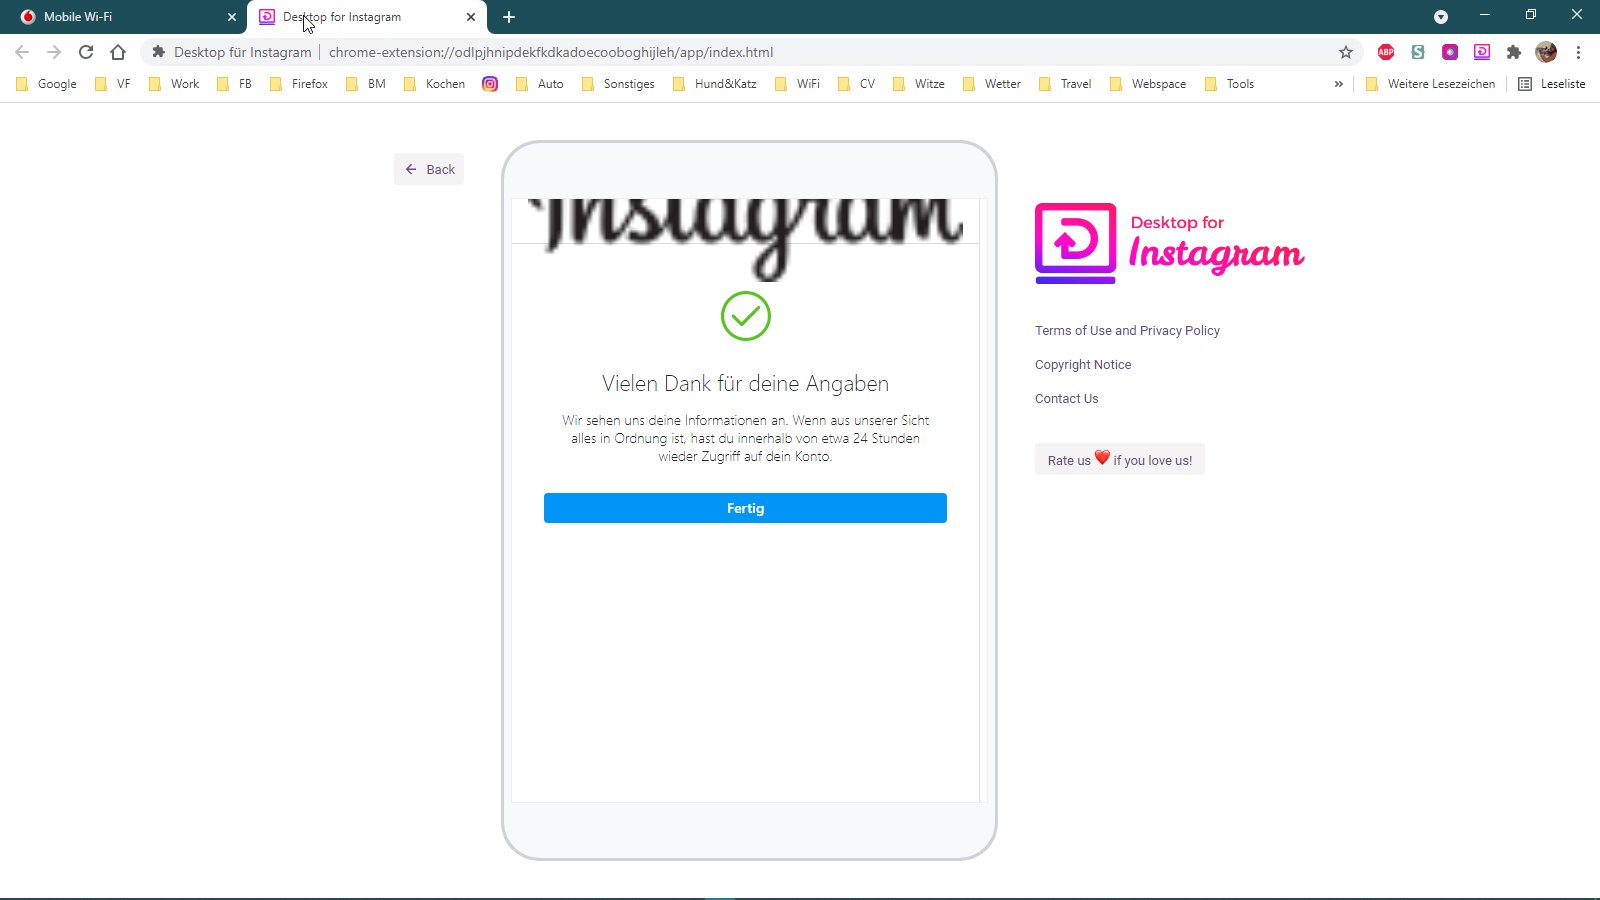The width and height of the screenshot is (1600, 900).
Task: Click the Vielen Dank für deine Angaben heading
Action: tap(745, 383)
